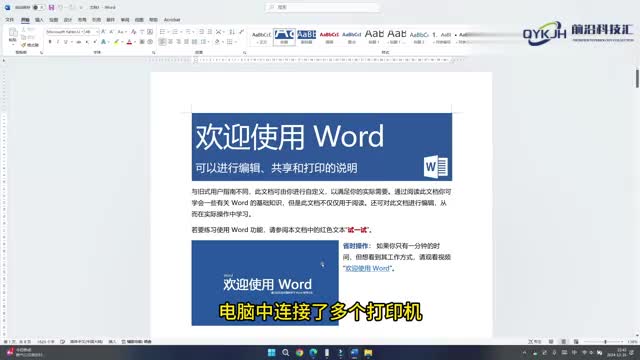The width and height of the screenshot is (640, 360).
Task: Apply the red AaBbCcI style
Action: point(329,37)
